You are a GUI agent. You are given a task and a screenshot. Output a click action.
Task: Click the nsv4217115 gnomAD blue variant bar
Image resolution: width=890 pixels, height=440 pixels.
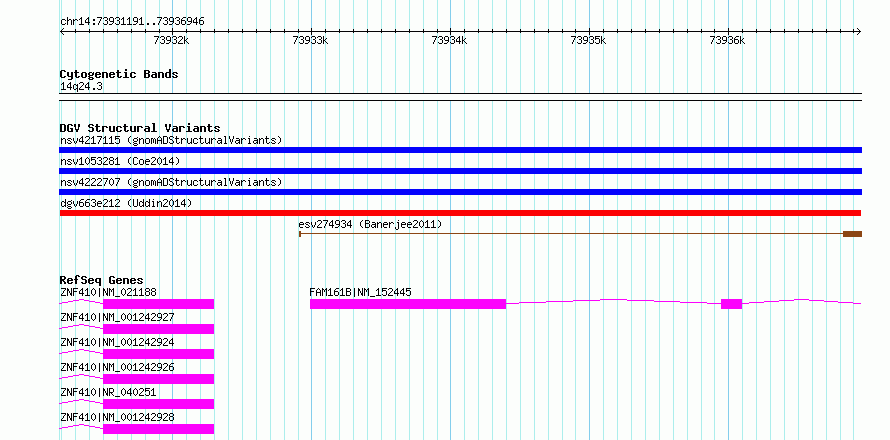(x=460, y=150)
